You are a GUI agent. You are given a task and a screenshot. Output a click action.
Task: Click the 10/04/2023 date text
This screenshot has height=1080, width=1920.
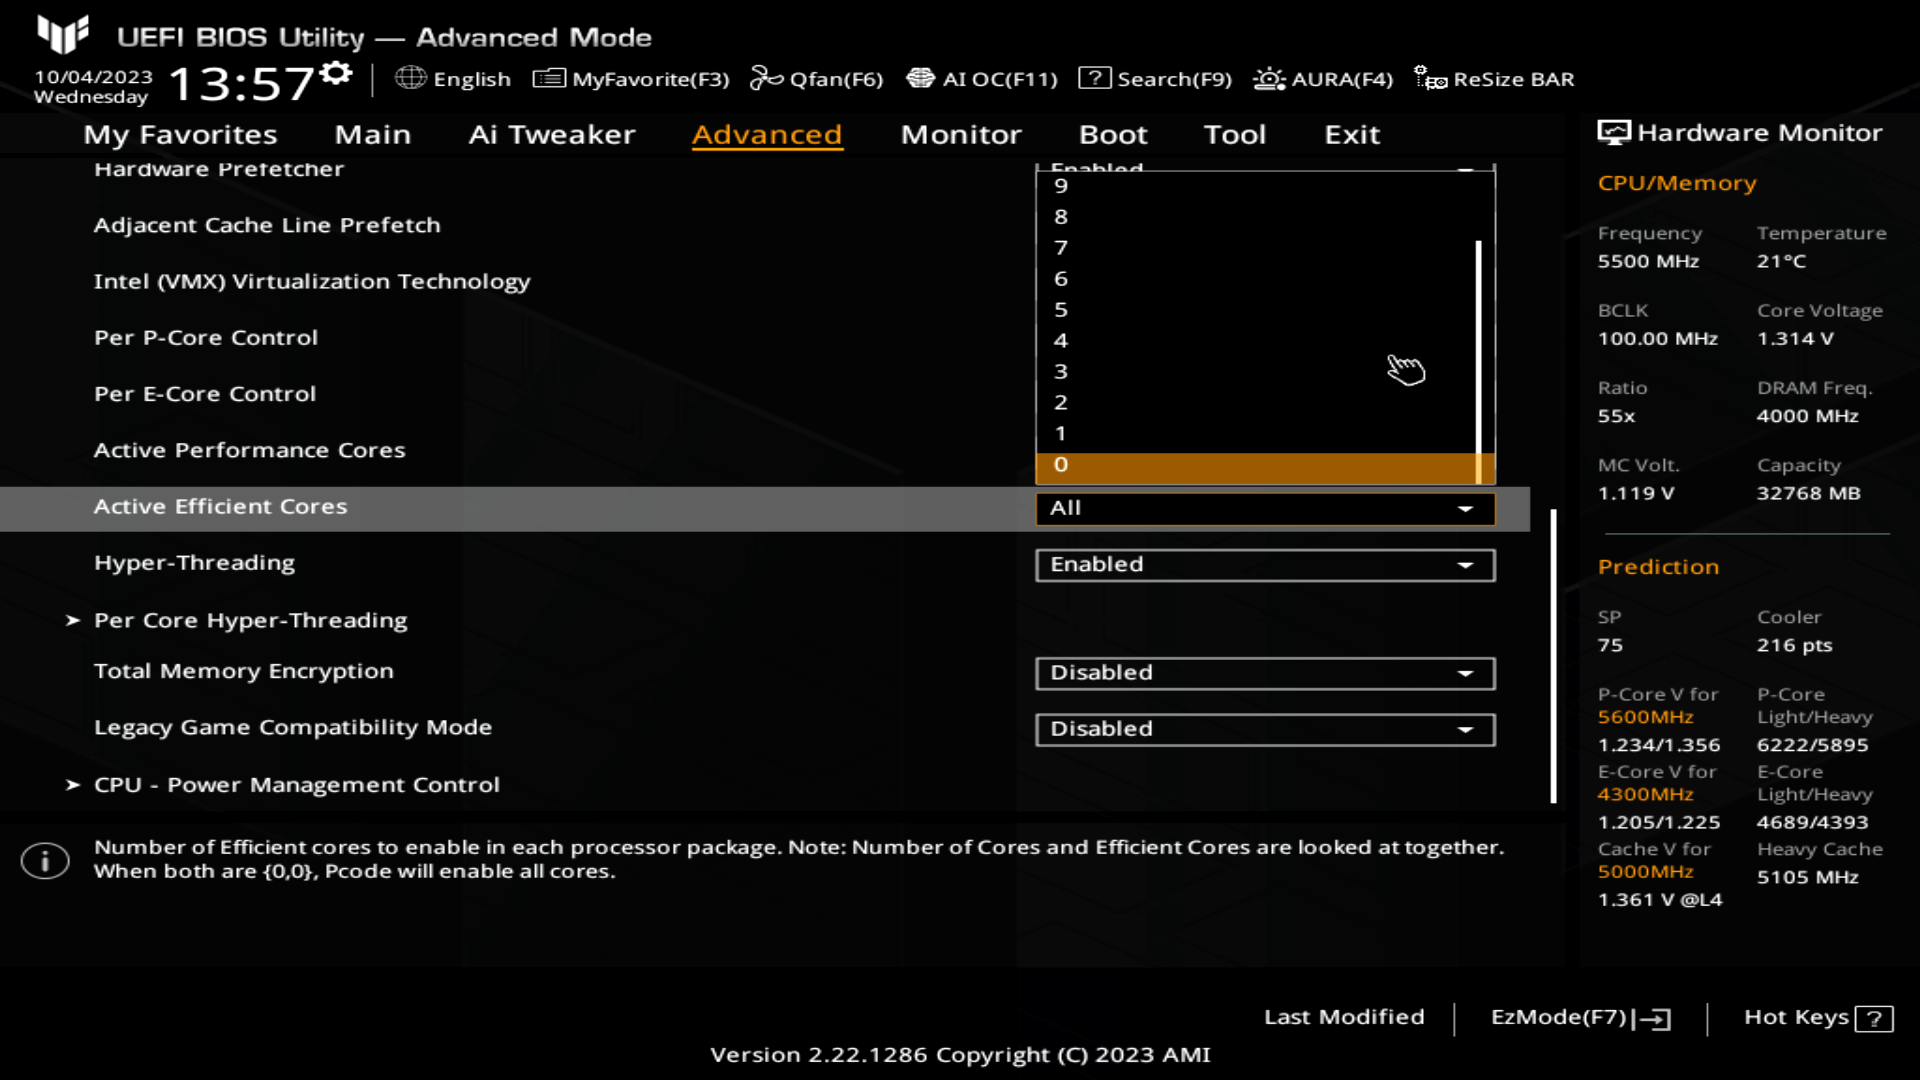point(93,77)
